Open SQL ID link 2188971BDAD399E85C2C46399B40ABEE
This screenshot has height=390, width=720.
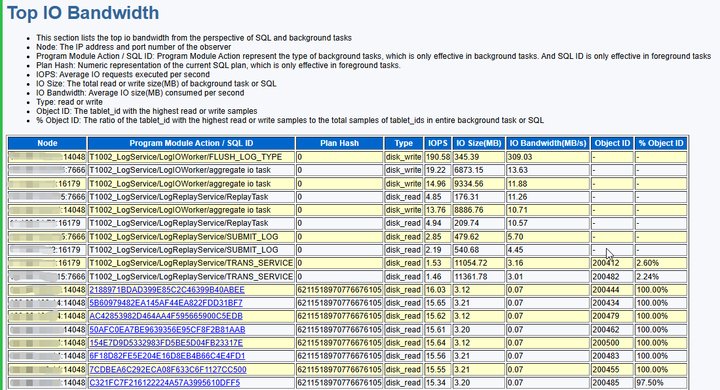point(167,290)
